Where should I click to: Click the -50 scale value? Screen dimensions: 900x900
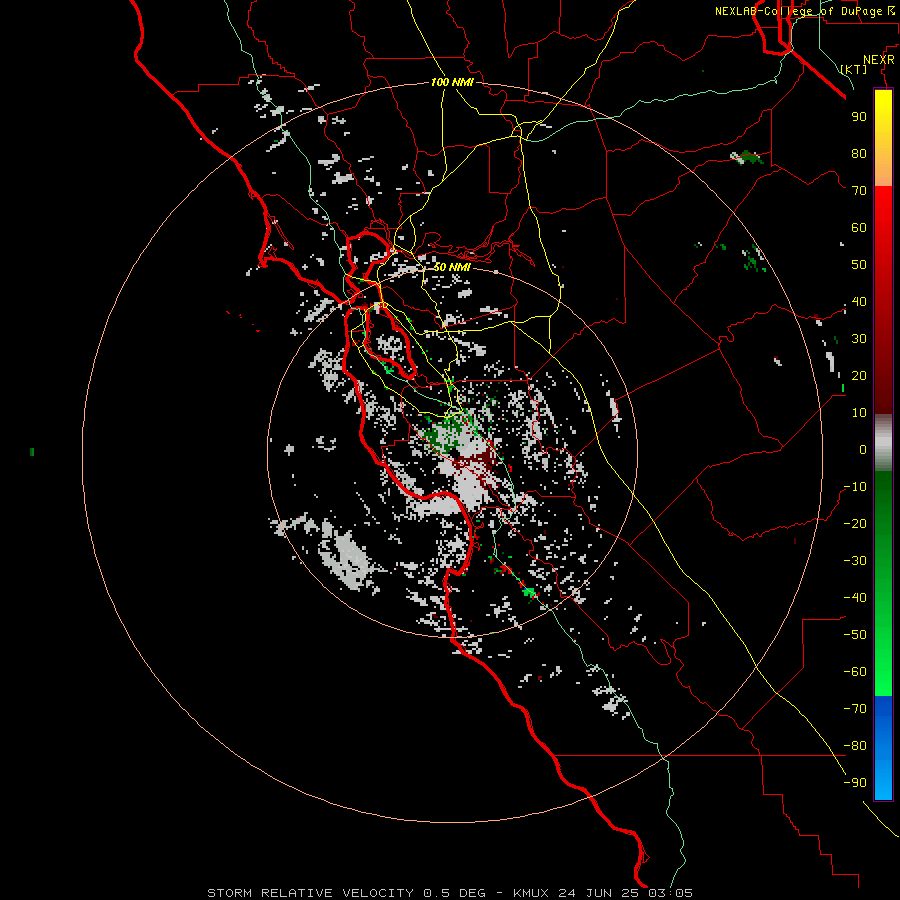(855, 635)
